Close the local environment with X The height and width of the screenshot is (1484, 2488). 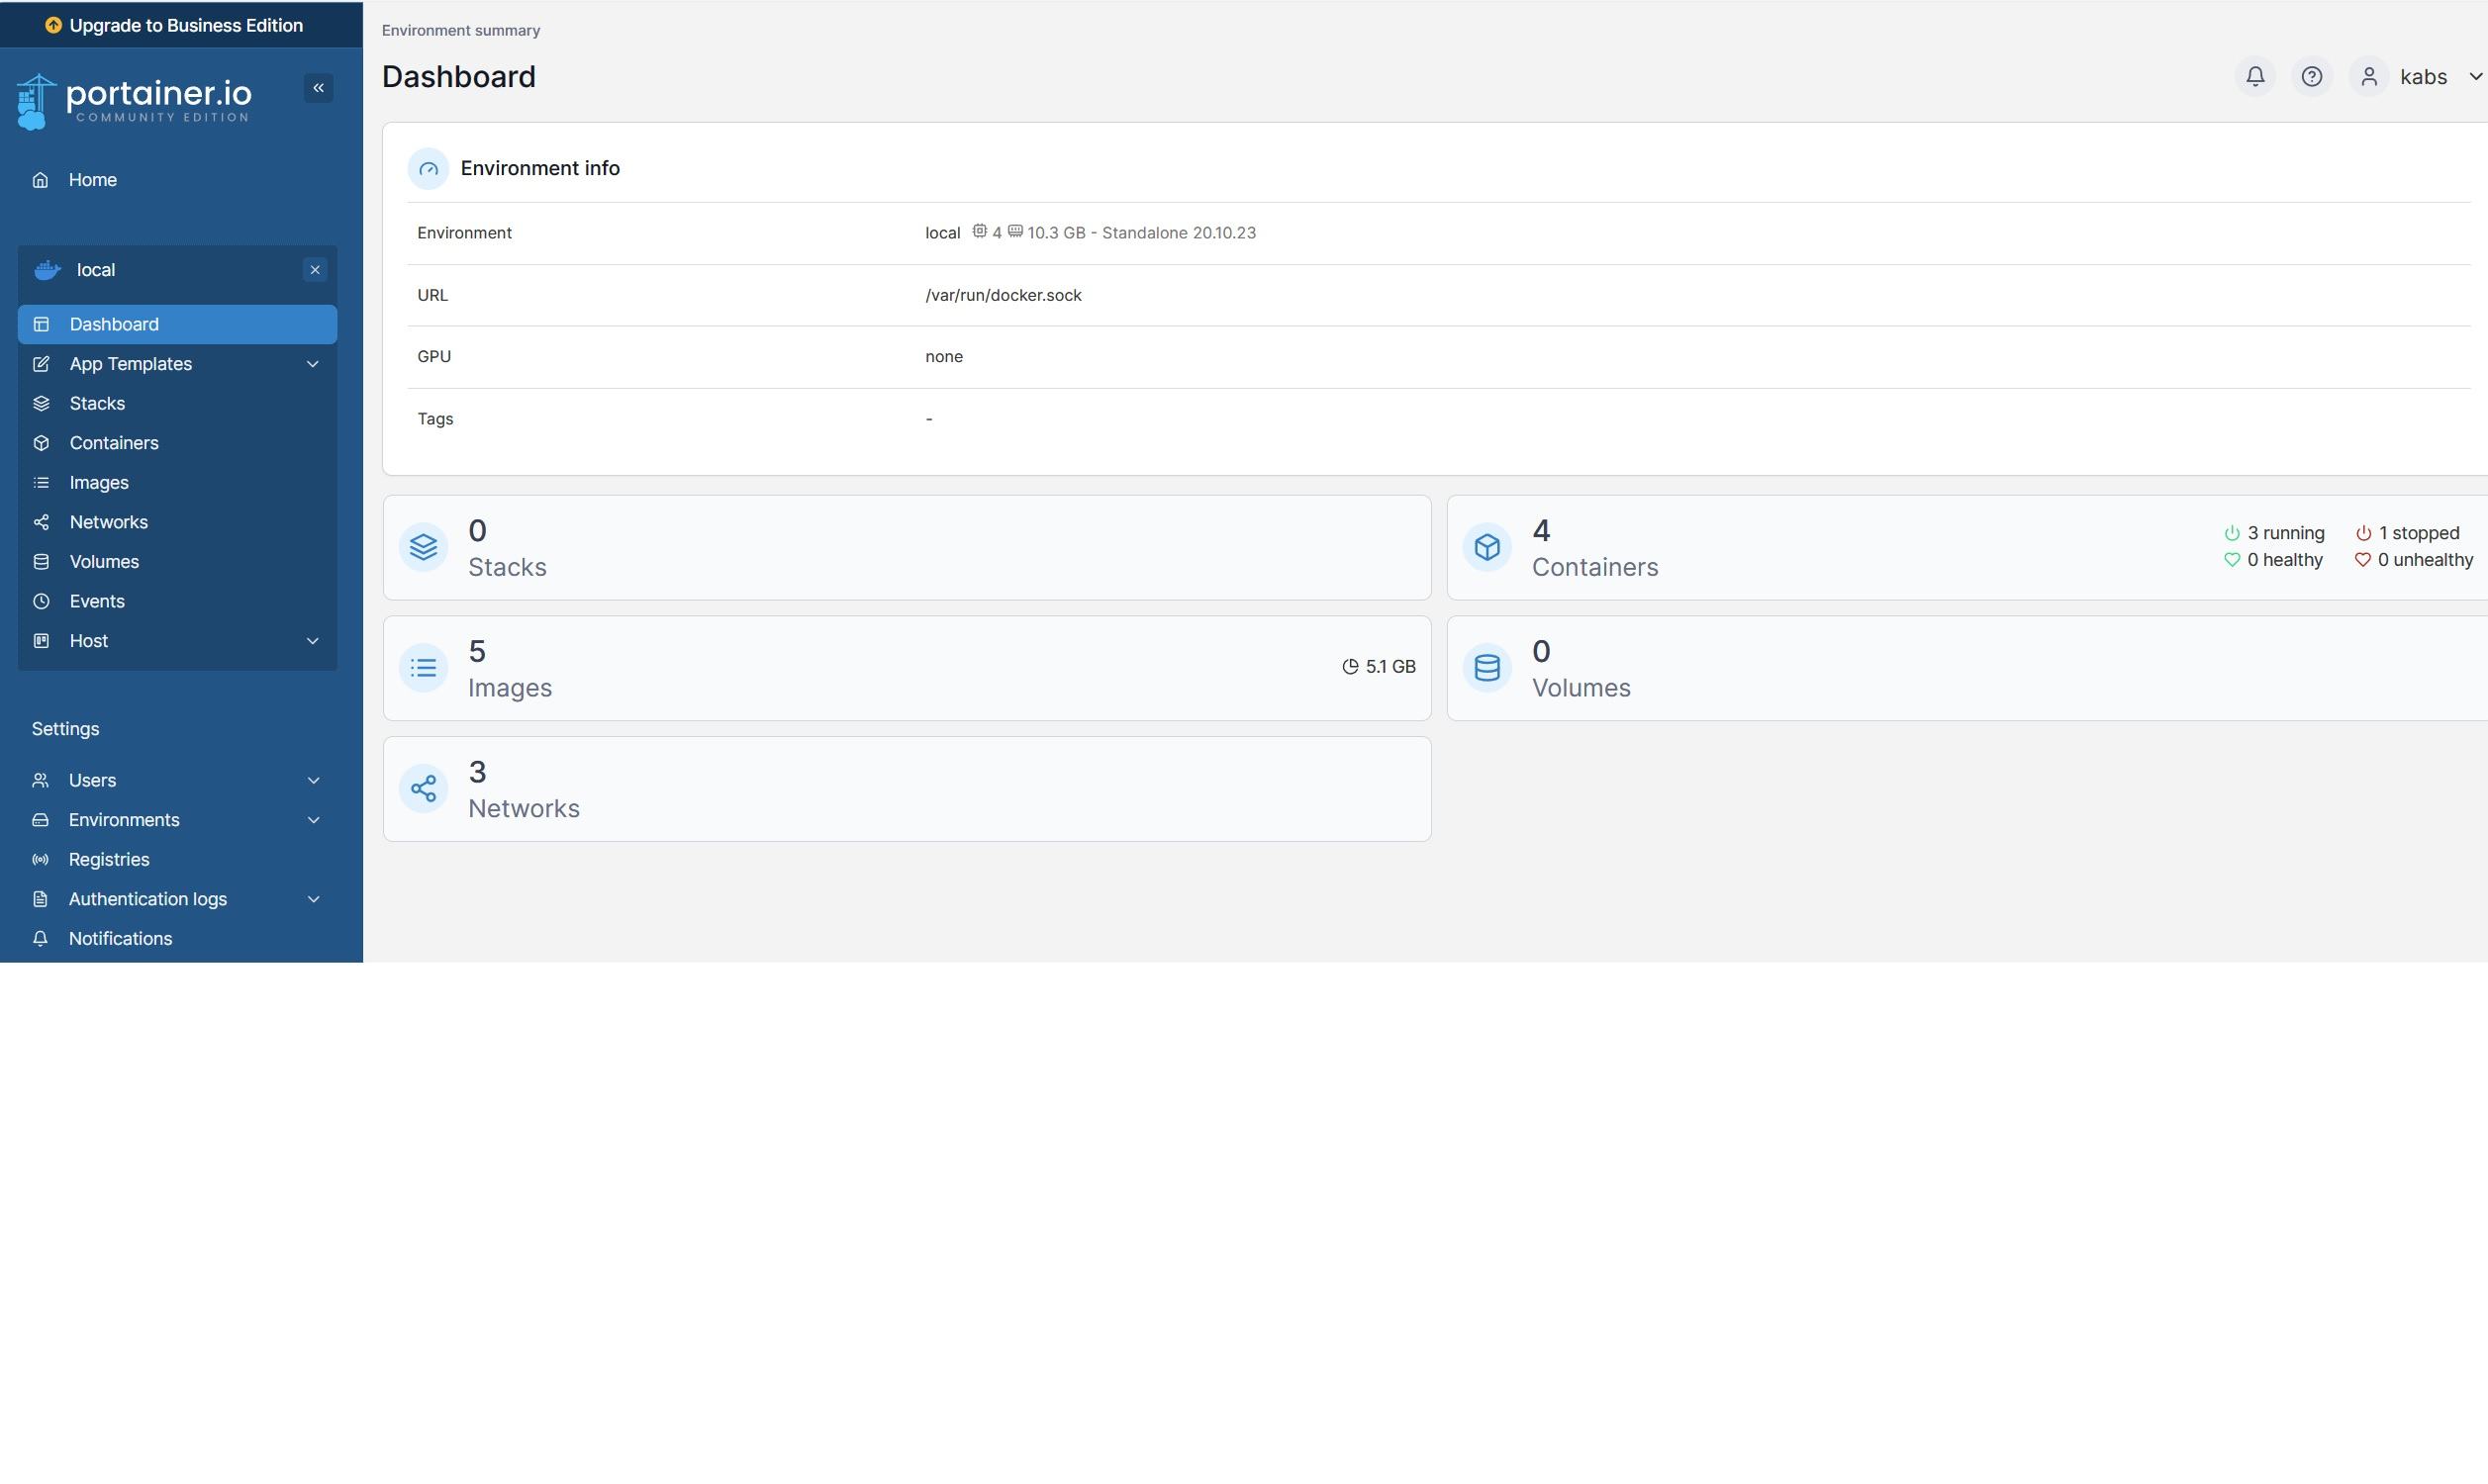point(315,270)
